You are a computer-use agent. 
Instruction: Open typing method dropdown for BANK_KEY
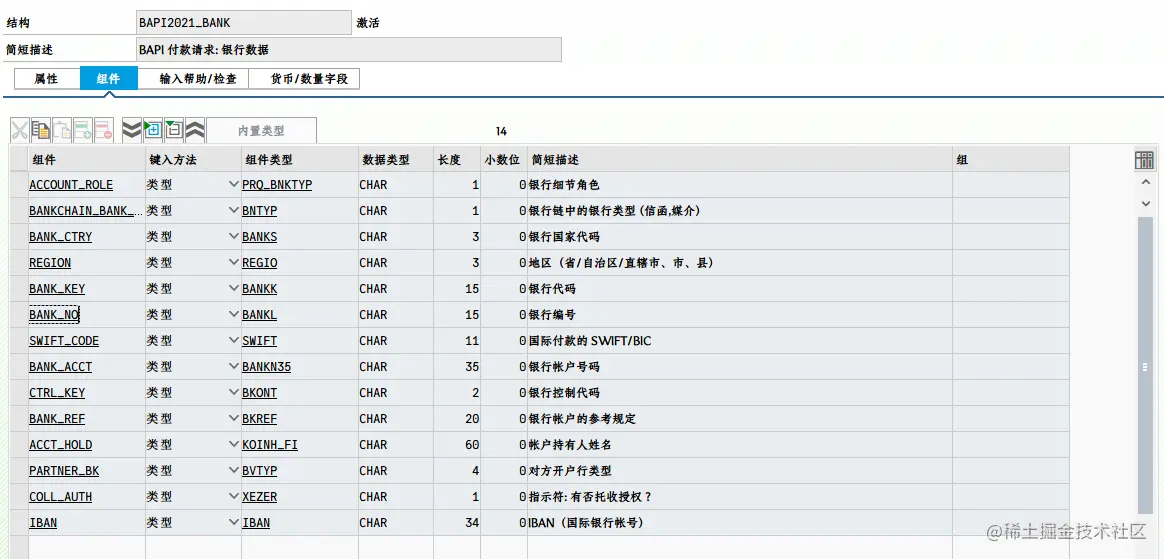pos(234,289)
